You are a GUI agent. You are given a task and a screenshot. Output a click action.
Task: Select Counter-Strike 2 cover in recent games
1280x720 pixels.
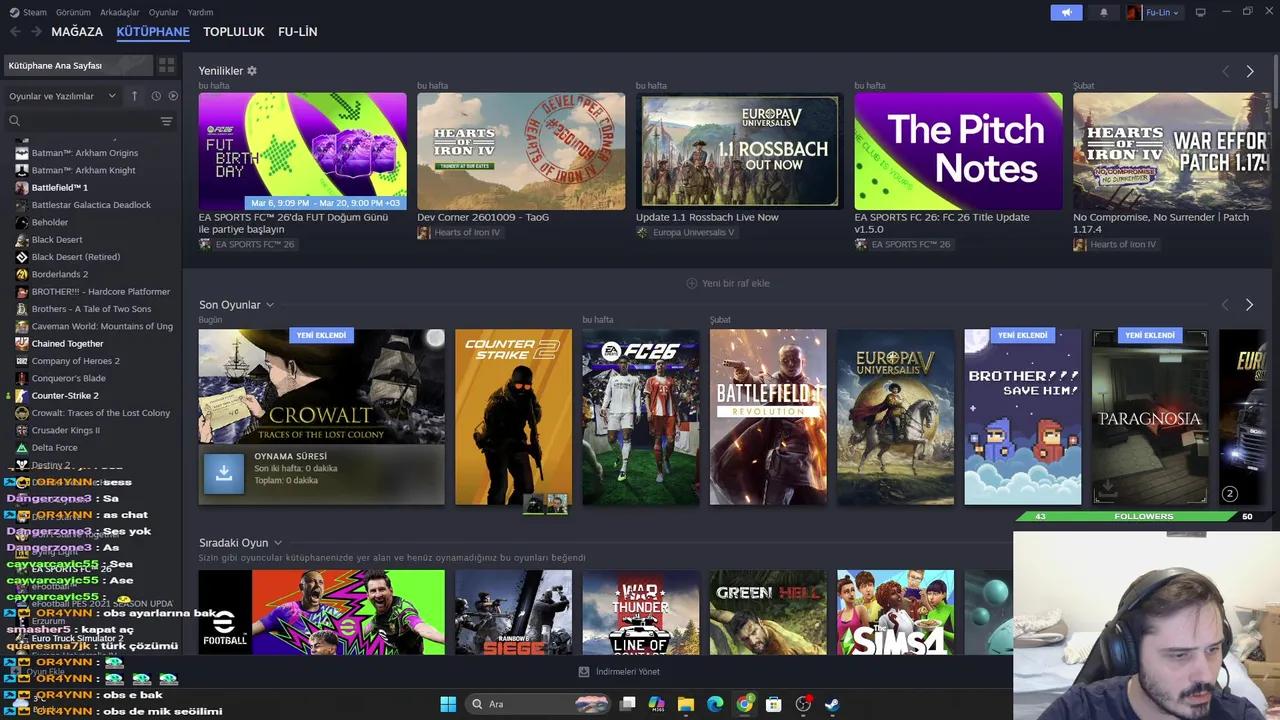pos(513,417)
